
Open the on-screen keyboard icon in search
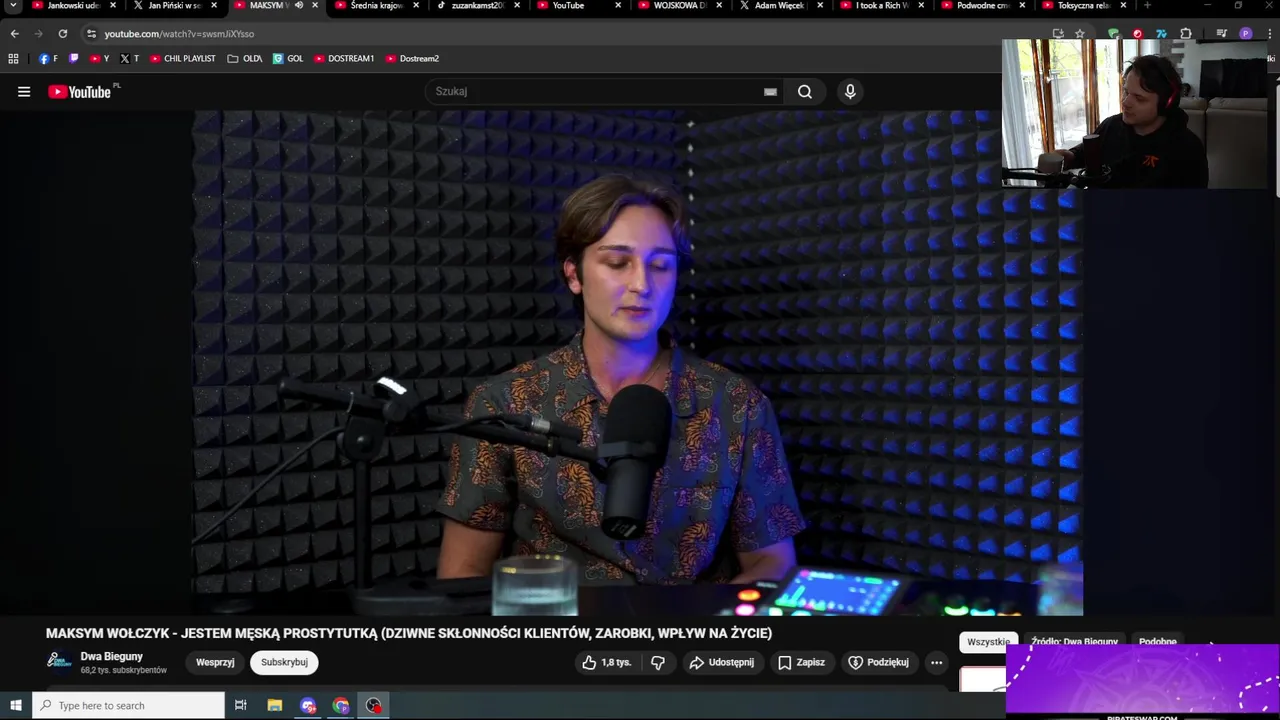(x=770, y=92)
